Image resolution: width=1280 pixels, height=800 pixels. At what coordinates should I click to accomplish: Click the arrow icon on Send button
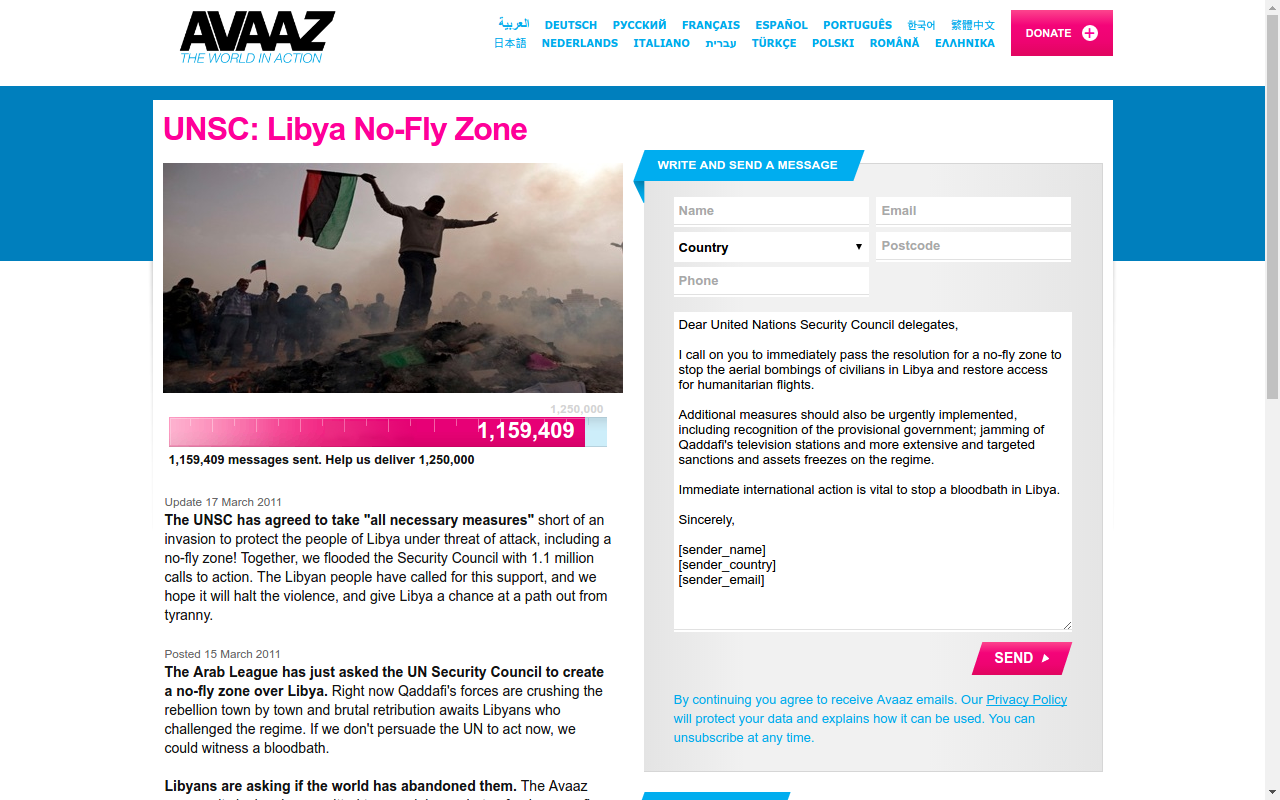(1046, 658)
